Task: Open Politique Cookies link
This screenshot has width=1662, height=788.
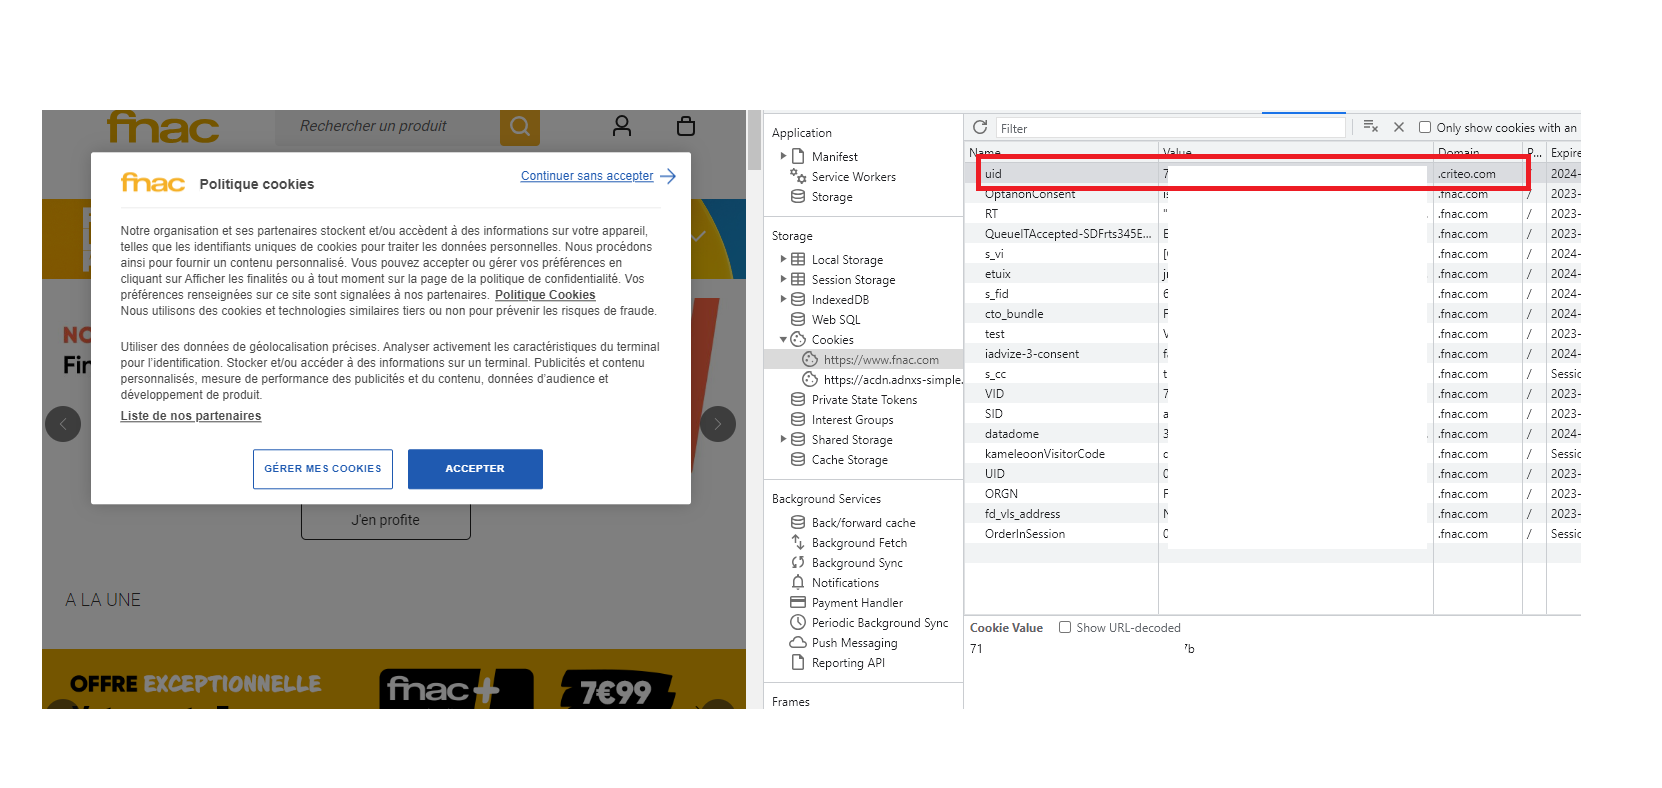Action: [x=545, y=295]
